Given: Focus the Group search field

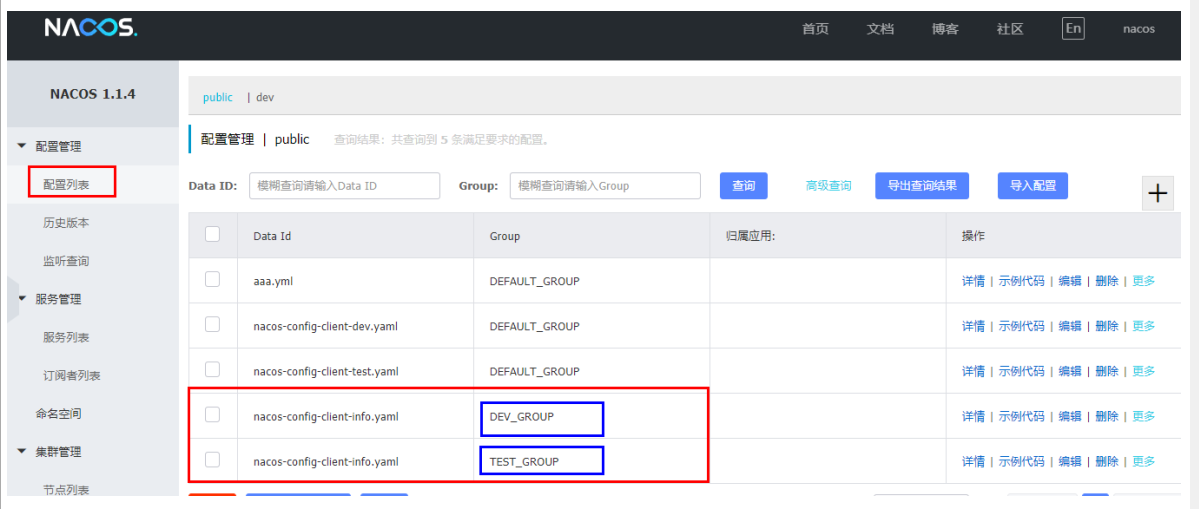Looking at the screenshot, I should click(x=605, y=186).
